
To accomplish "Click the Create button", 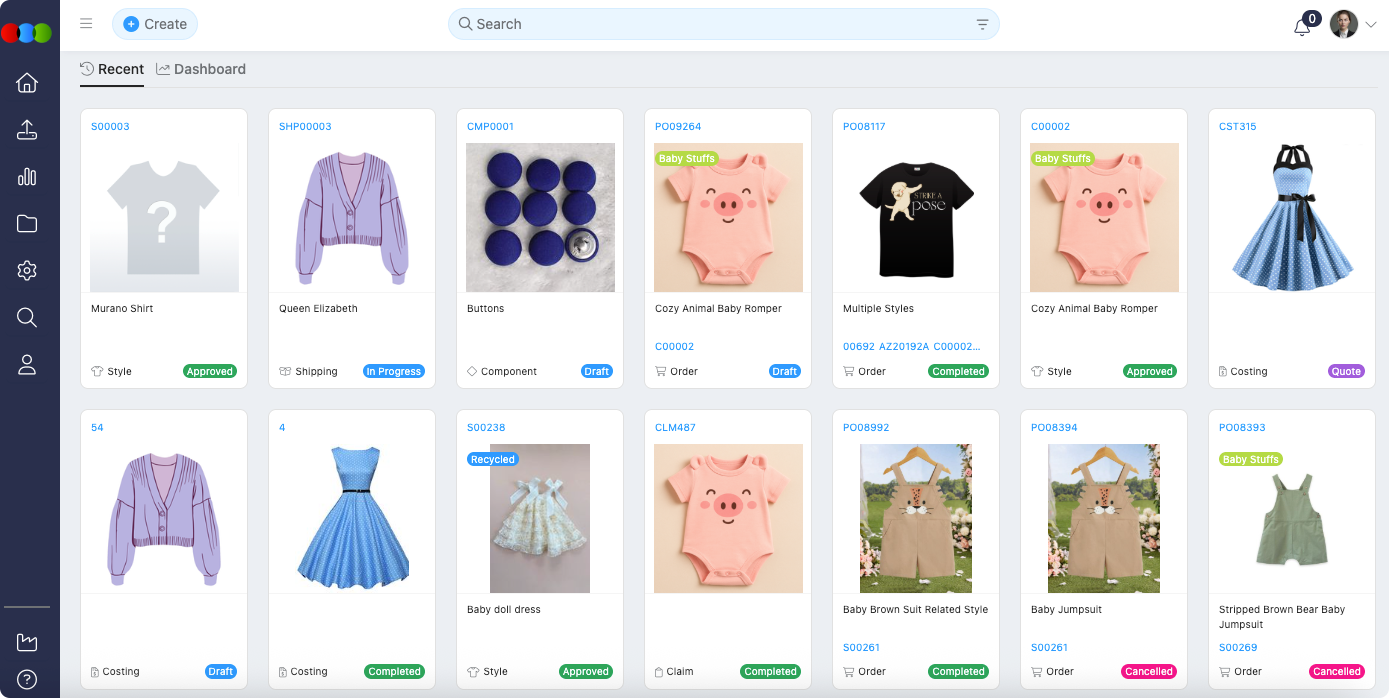I will 155,24.
